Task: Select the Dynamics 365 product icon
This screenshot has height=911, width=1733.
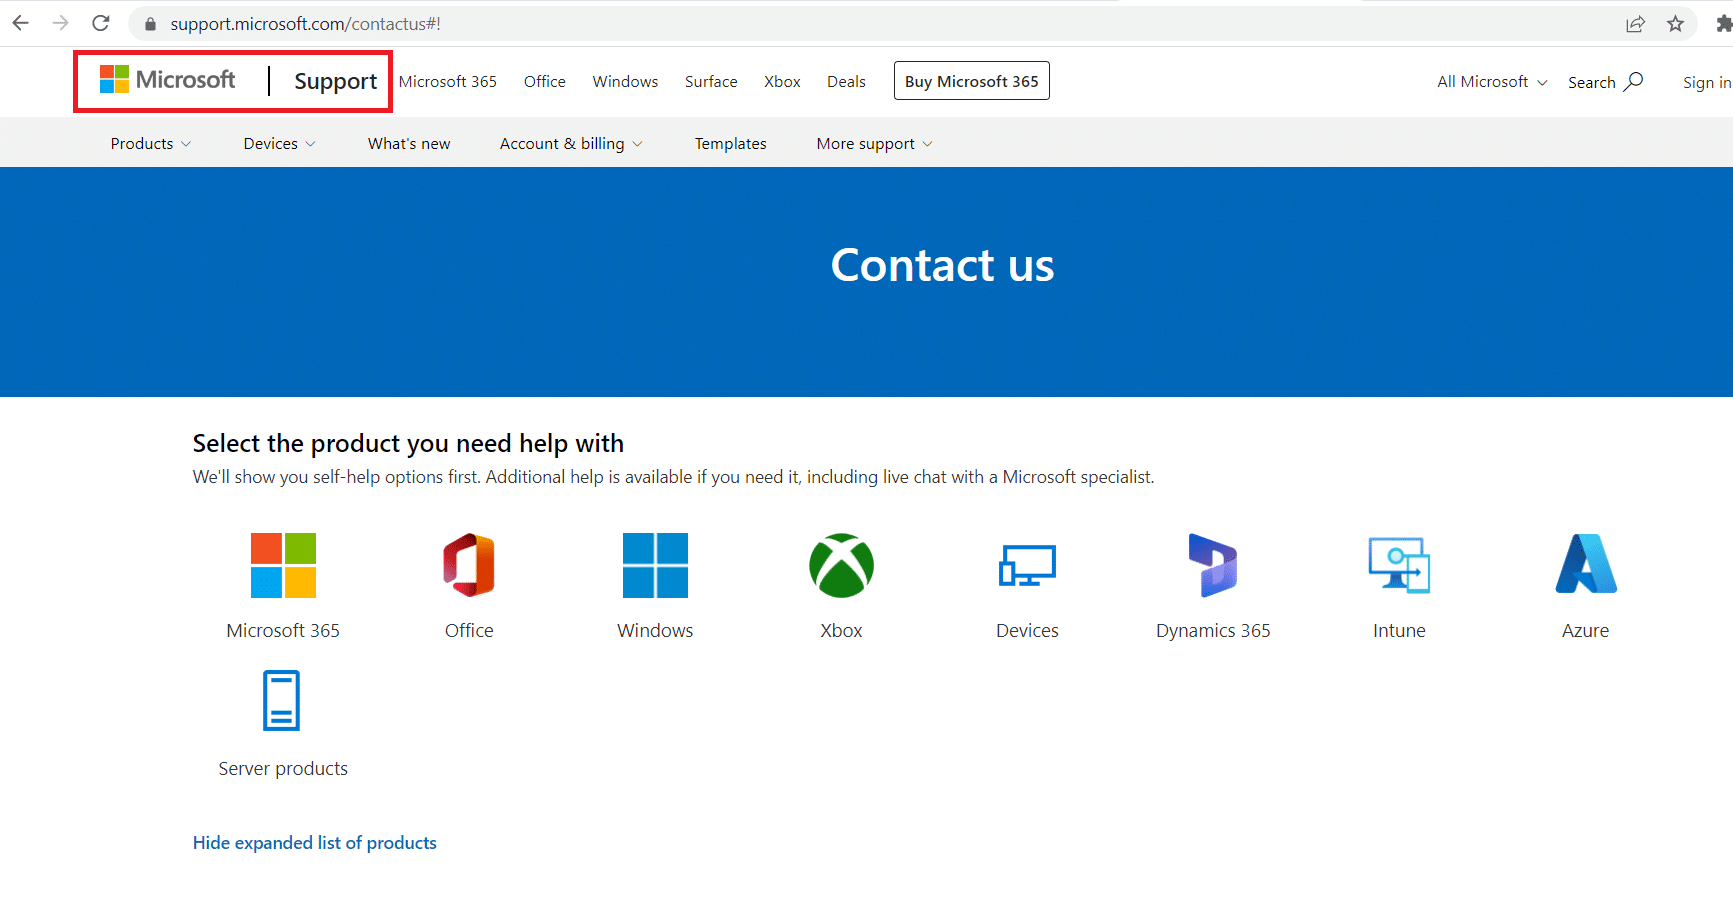Action: click(1213, 565)
